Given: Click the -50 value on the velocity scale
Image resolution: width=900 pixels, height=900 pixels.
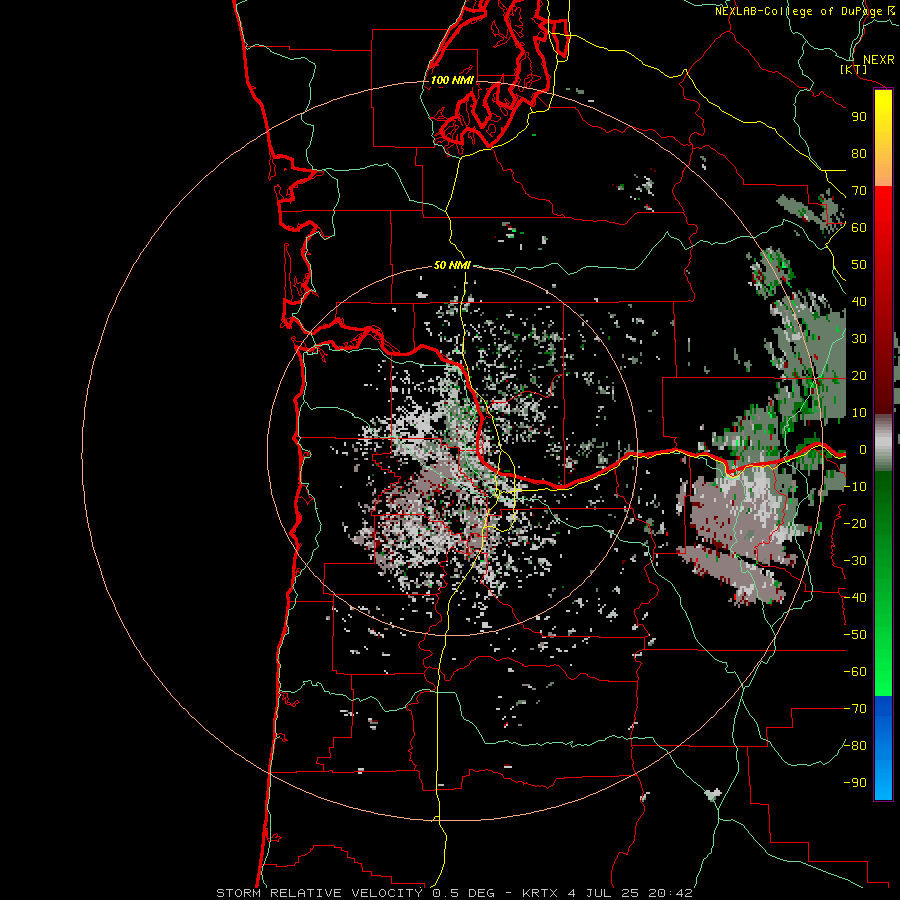Looking at the screenshot, I should coord(855,635).
